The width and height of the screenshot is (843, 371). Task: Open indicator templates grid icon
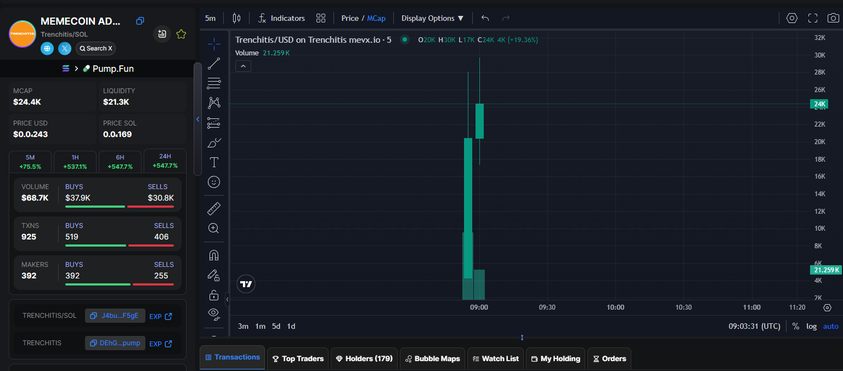(321, 18)
